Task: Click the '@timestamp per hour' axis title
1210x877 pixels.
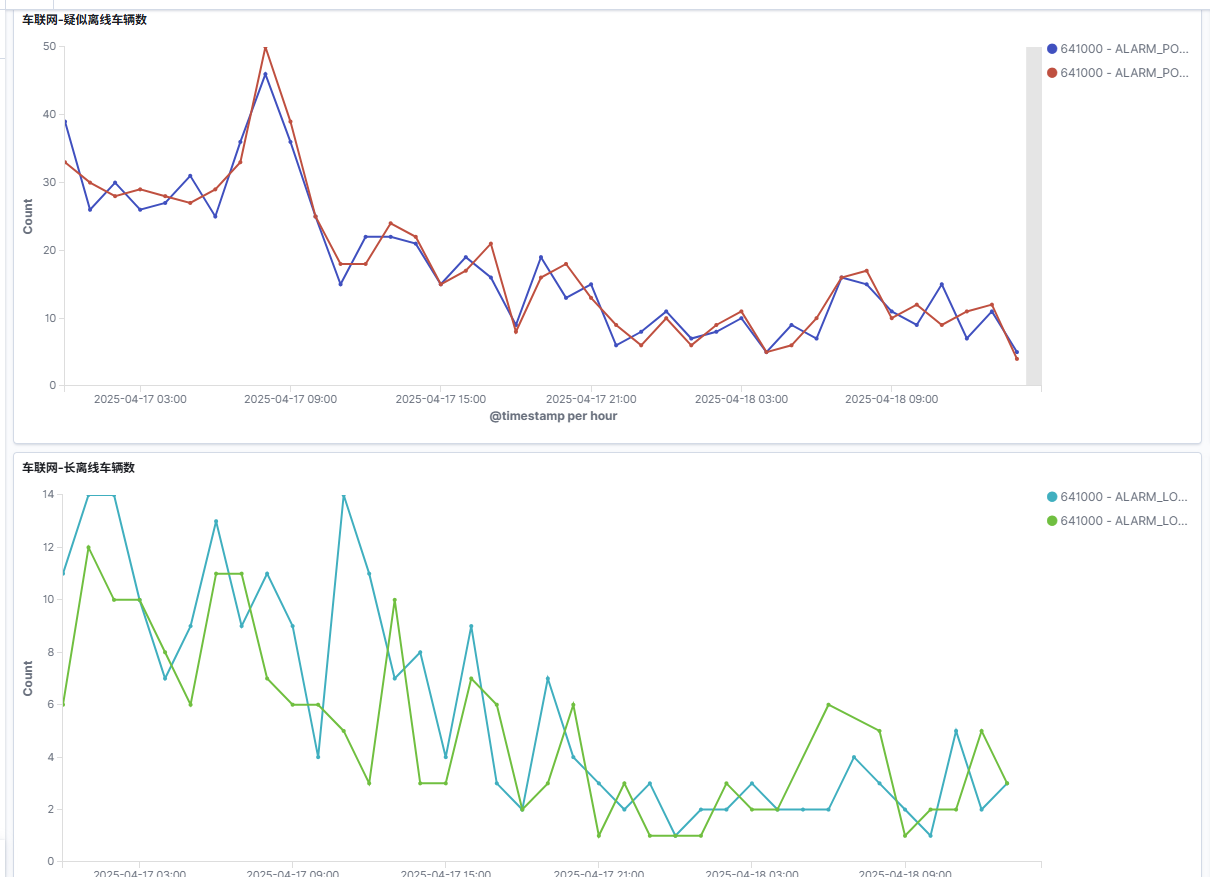Action: coord(553,416)
